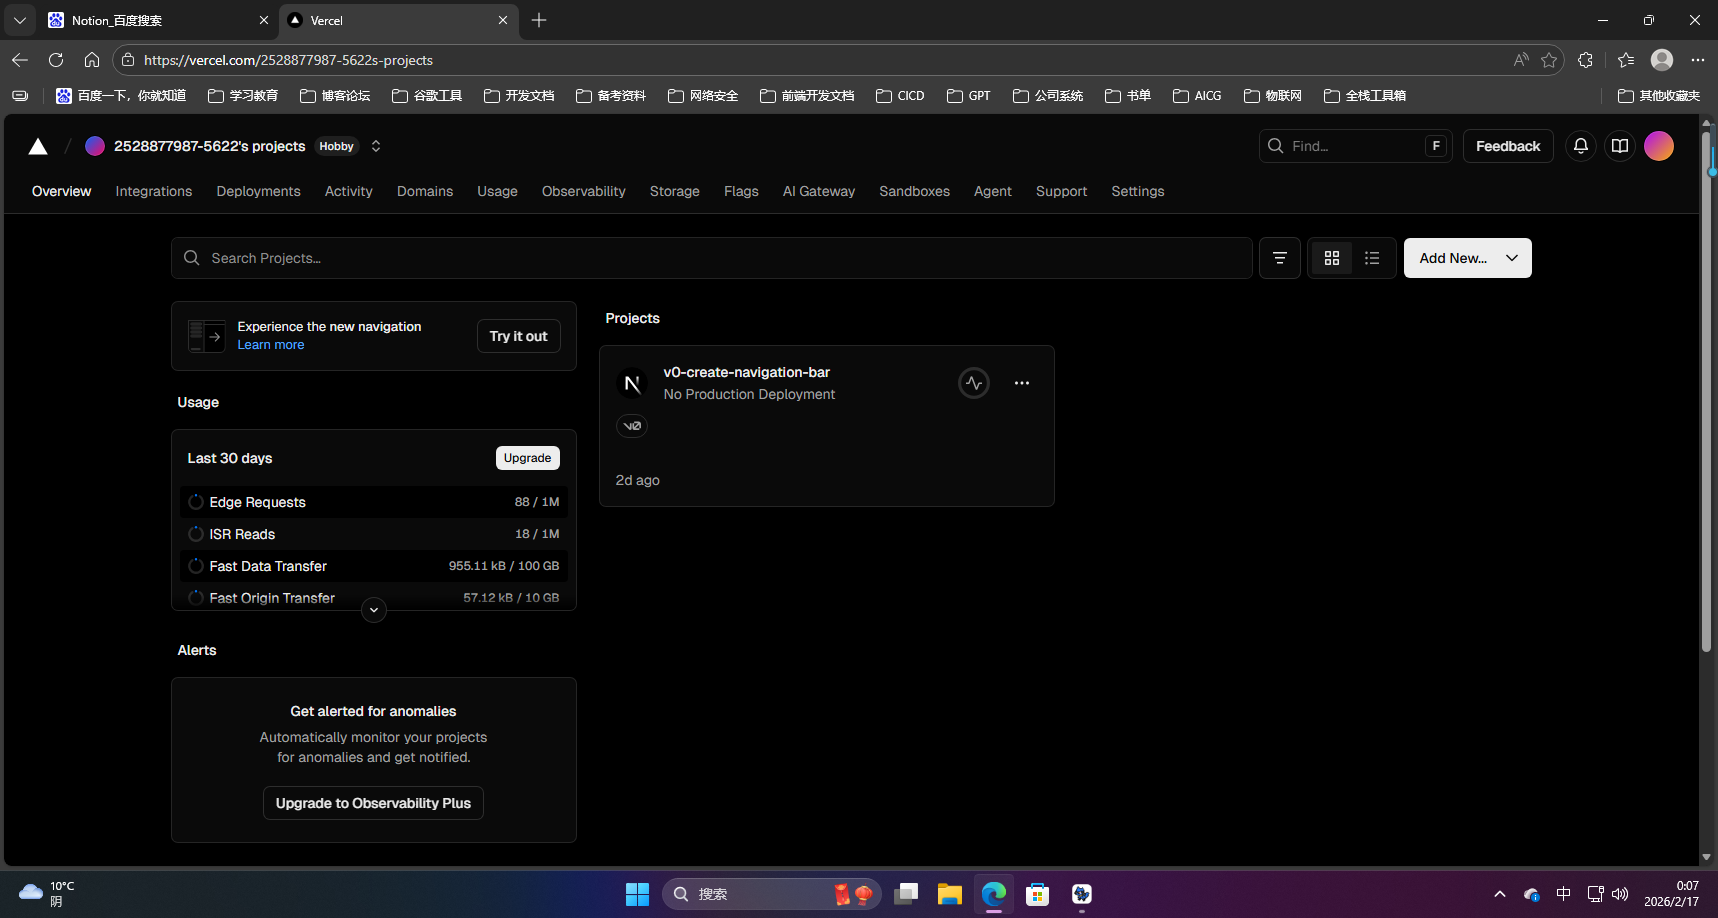Go to the Activity tab
Viewport: 1718px width, 918px height.
(349, 191)
